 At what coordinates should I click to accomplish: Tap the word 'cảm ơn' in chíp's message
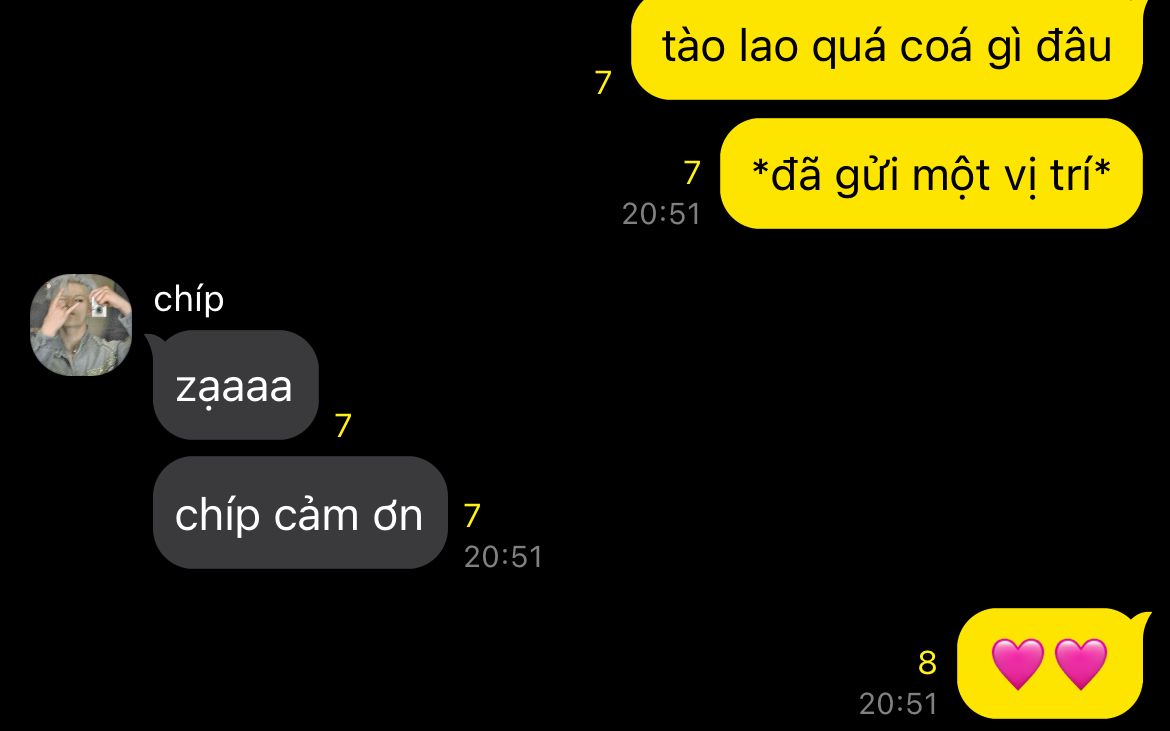coord(348,515)
